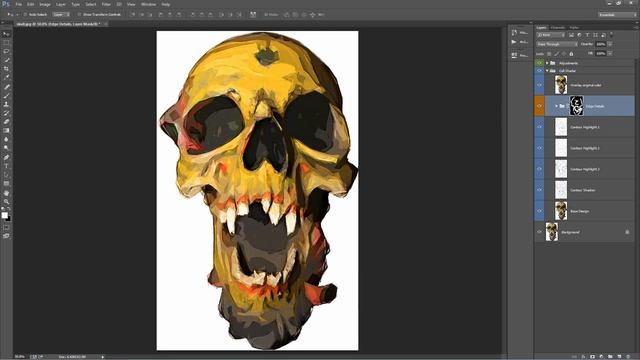Screen dimensions: 640x360
Task: Open the Filter menu
Action: (106, 4)
